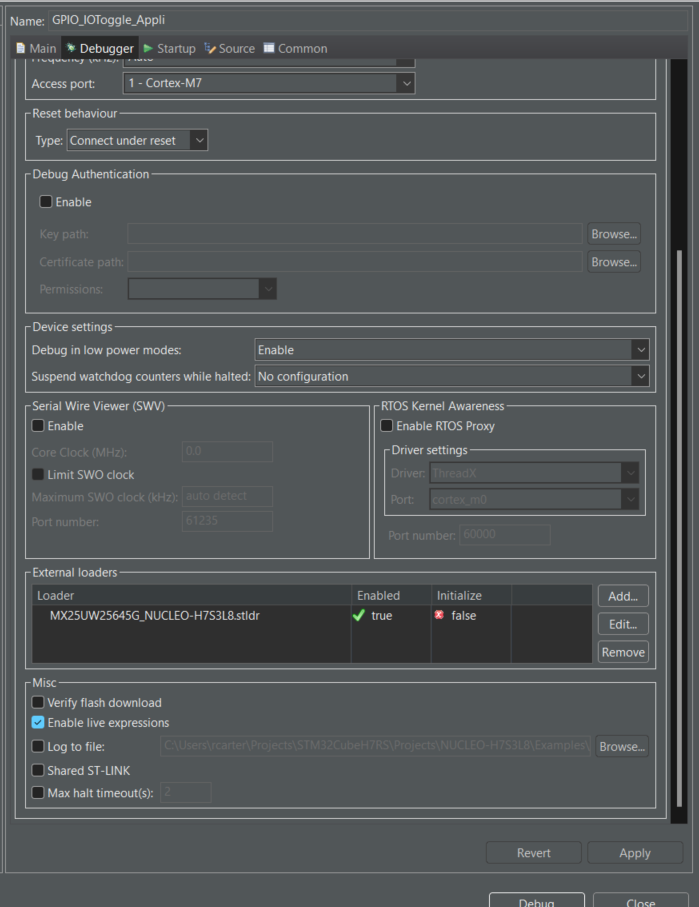Open Suspend watchdog counters dropdown
This screenshot has width=699, height=907.
(452, 377)
